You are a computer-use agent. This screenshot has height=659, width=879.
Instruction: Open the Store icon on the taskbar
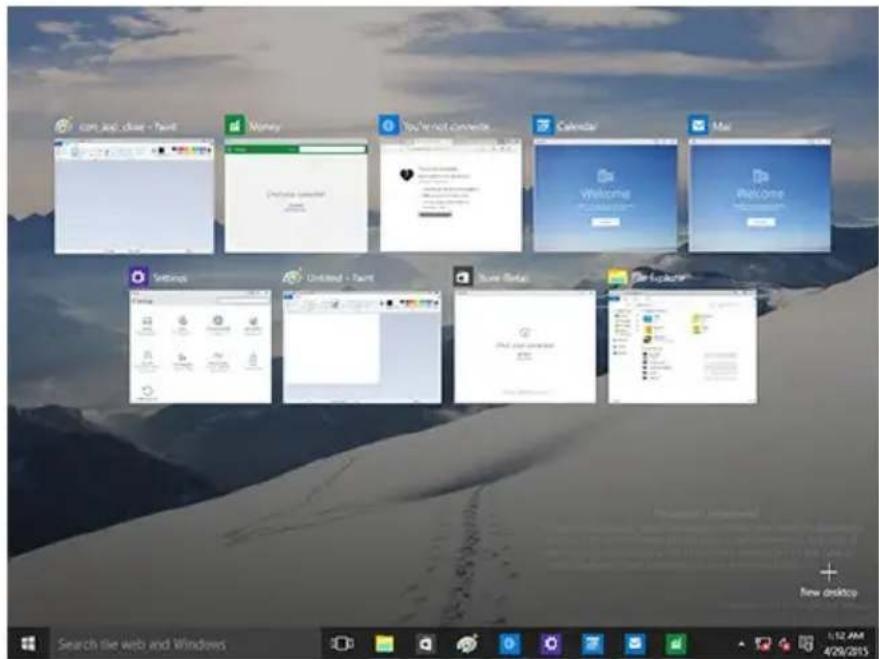click(x=425, y=644)
